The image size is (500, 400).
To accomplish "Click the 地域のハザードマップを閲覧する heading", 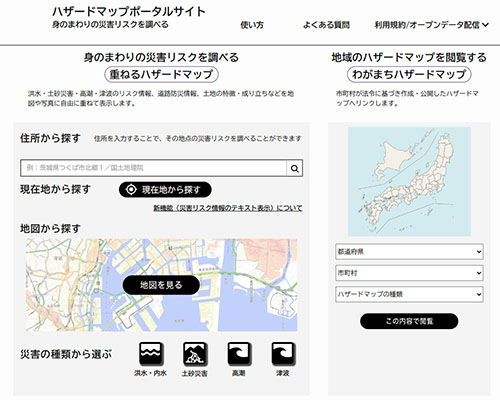I will click(409, 57).
